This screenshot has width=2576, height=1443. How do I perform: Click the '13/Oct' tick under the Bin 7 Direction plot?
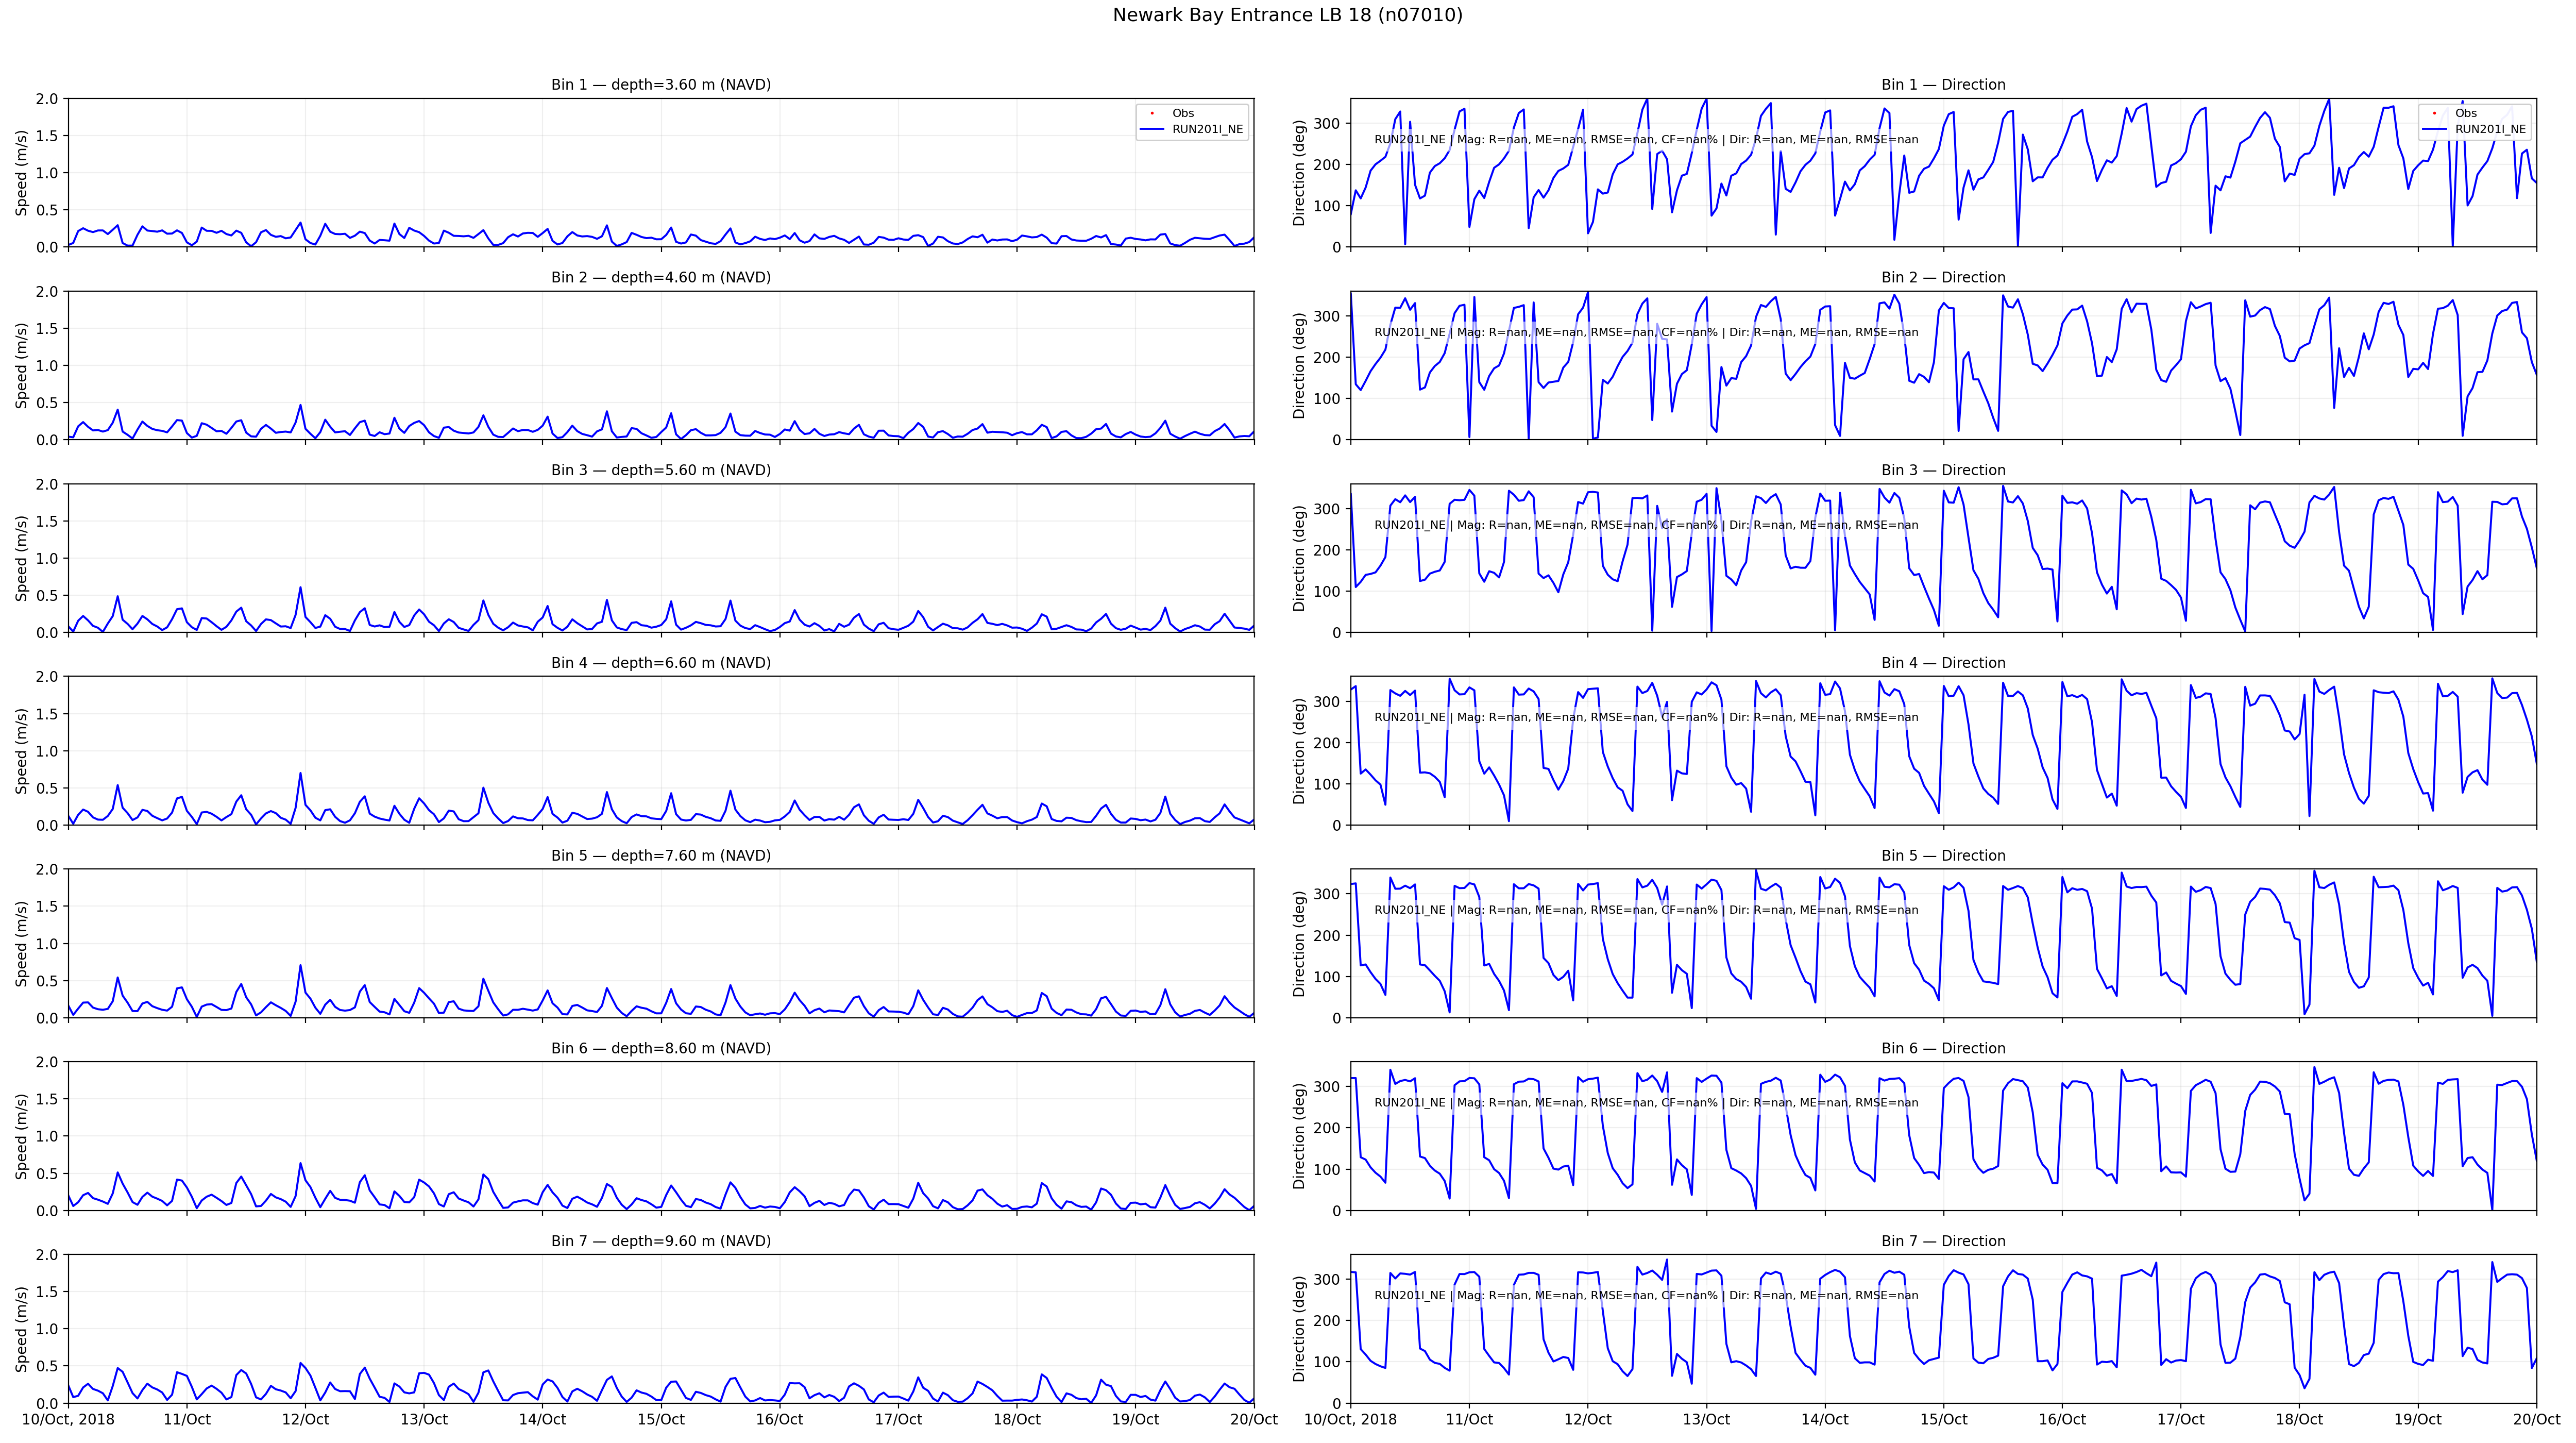1706,1420
